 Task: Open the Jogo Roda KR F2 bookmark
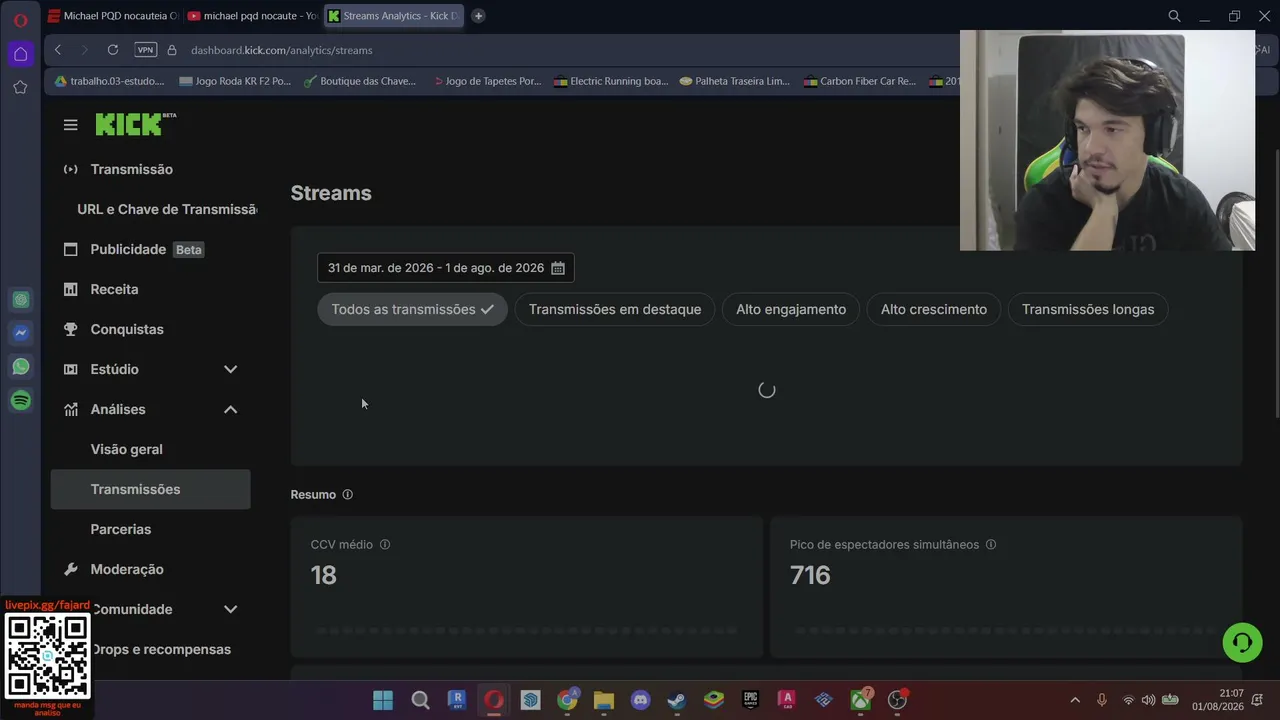235,81
